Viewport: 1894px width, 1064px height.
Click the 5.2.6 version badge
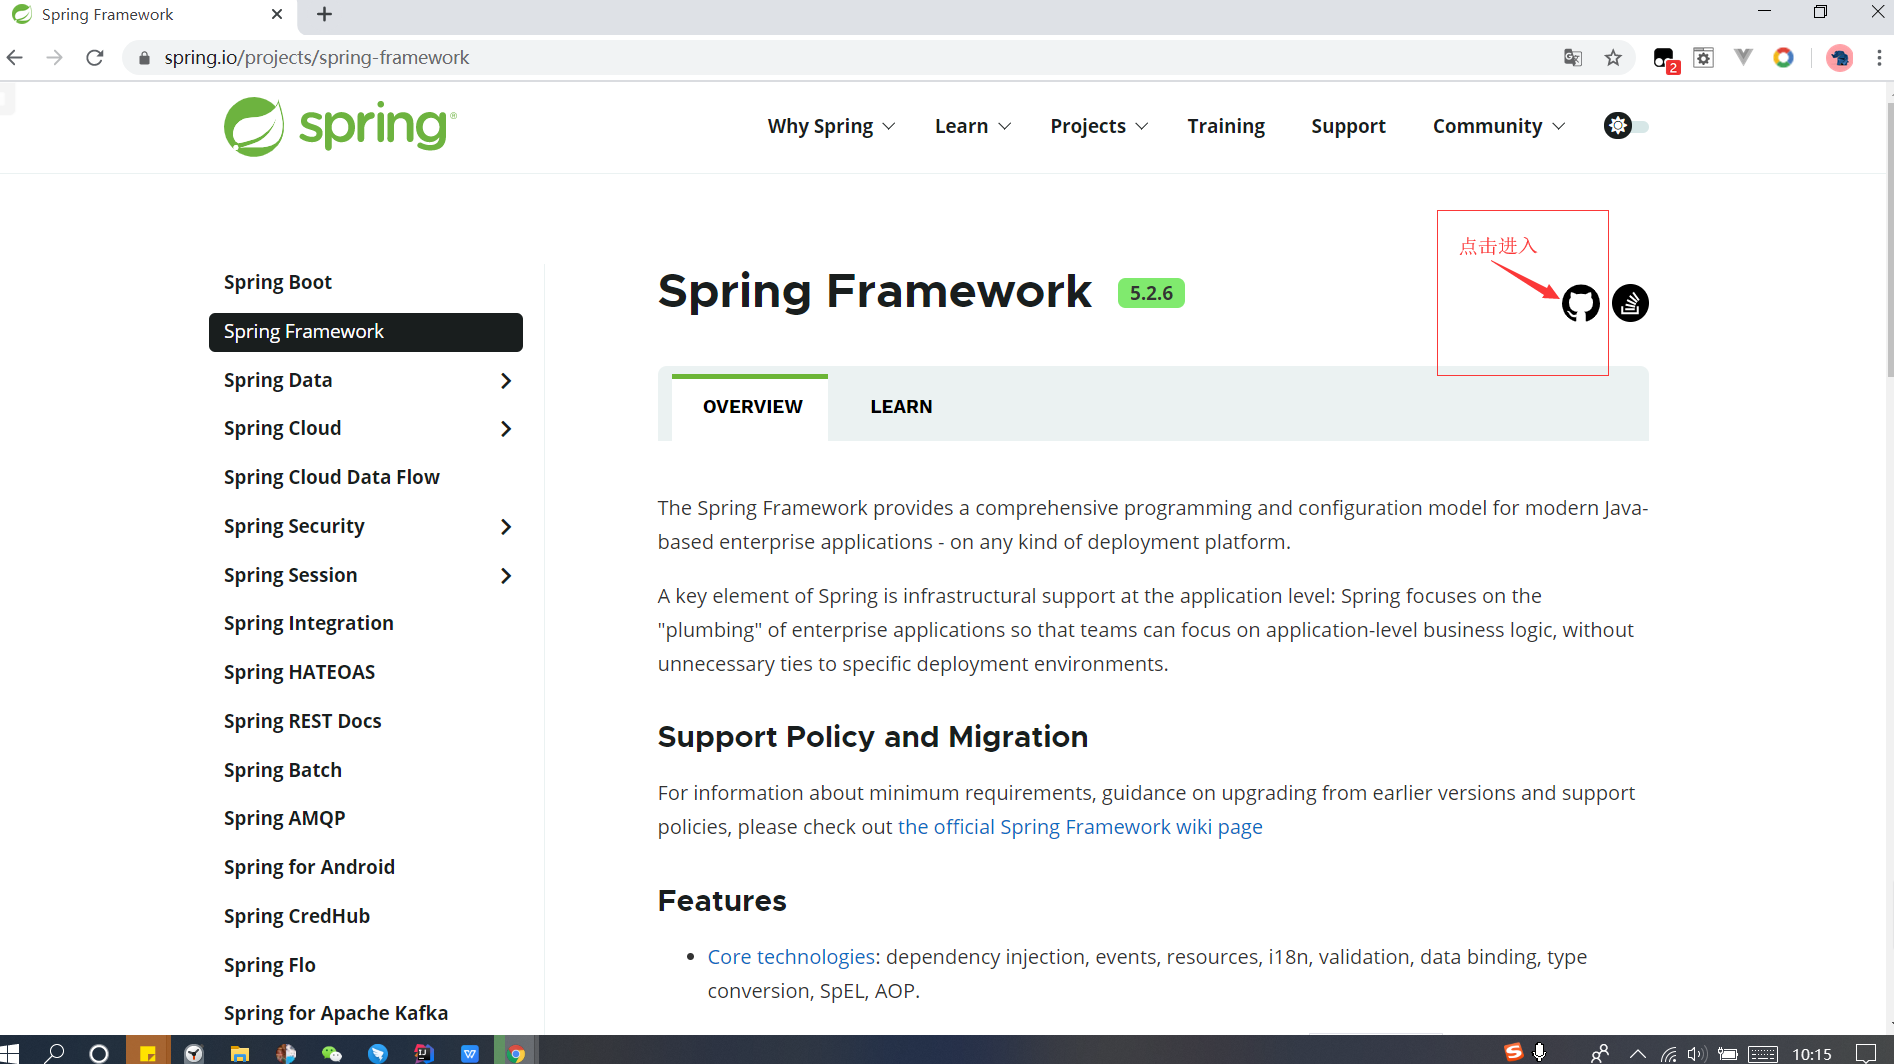coord(1150,292)
